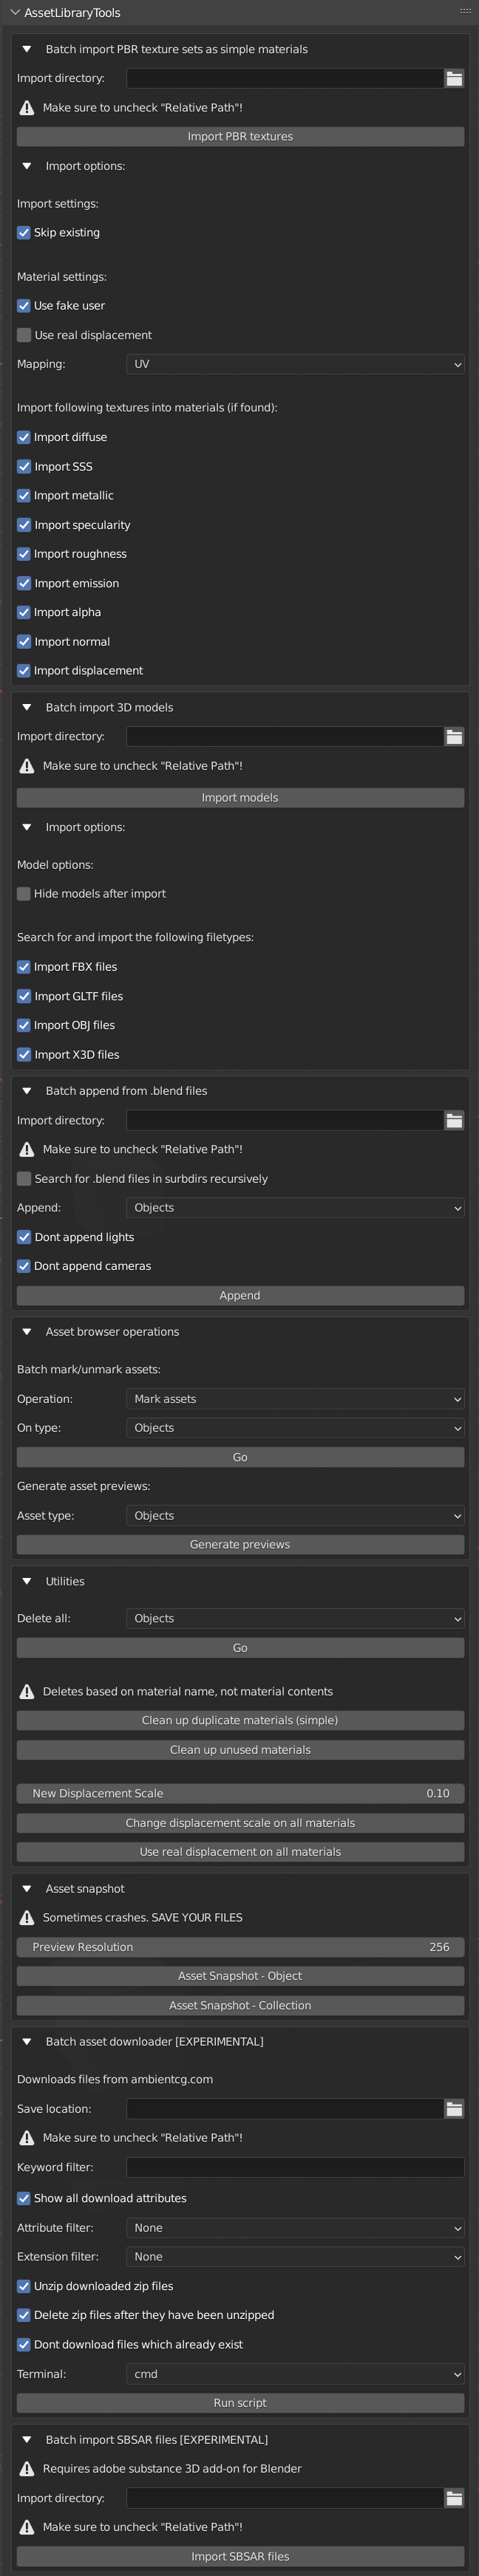Click the Keyword filter text field
479x2576 pixels.
point(295,2167)
